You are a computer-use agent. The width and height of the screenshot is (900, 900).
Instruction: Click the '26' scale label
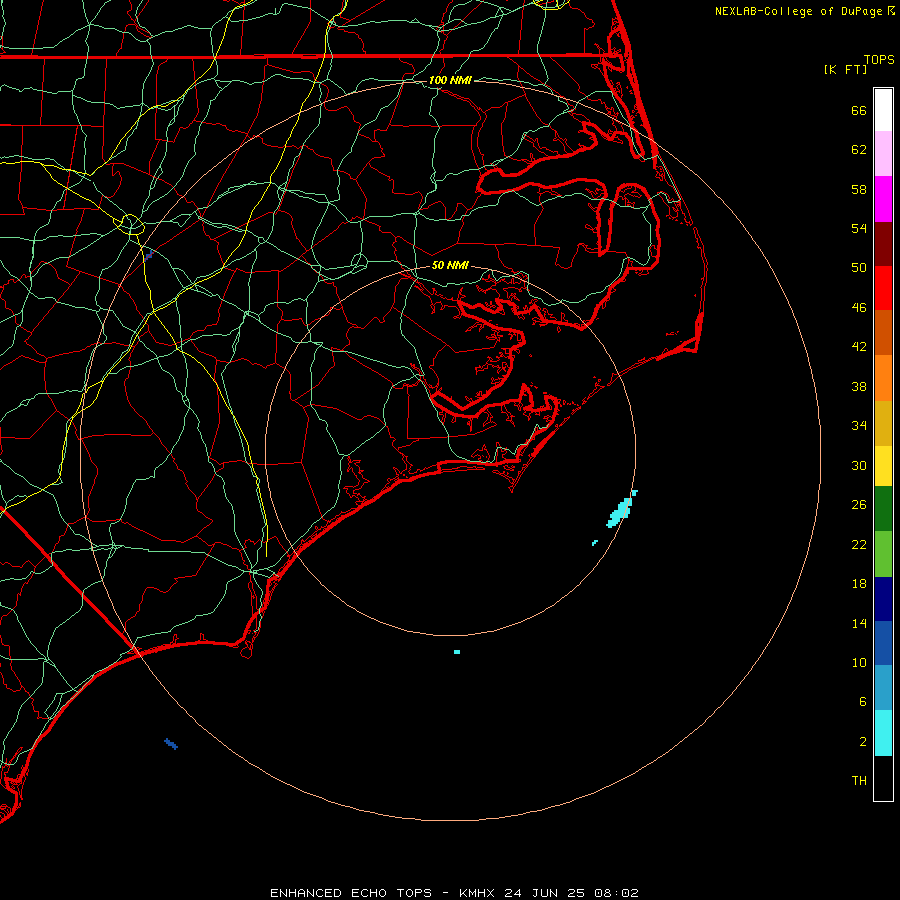click(x=859, y=505)
